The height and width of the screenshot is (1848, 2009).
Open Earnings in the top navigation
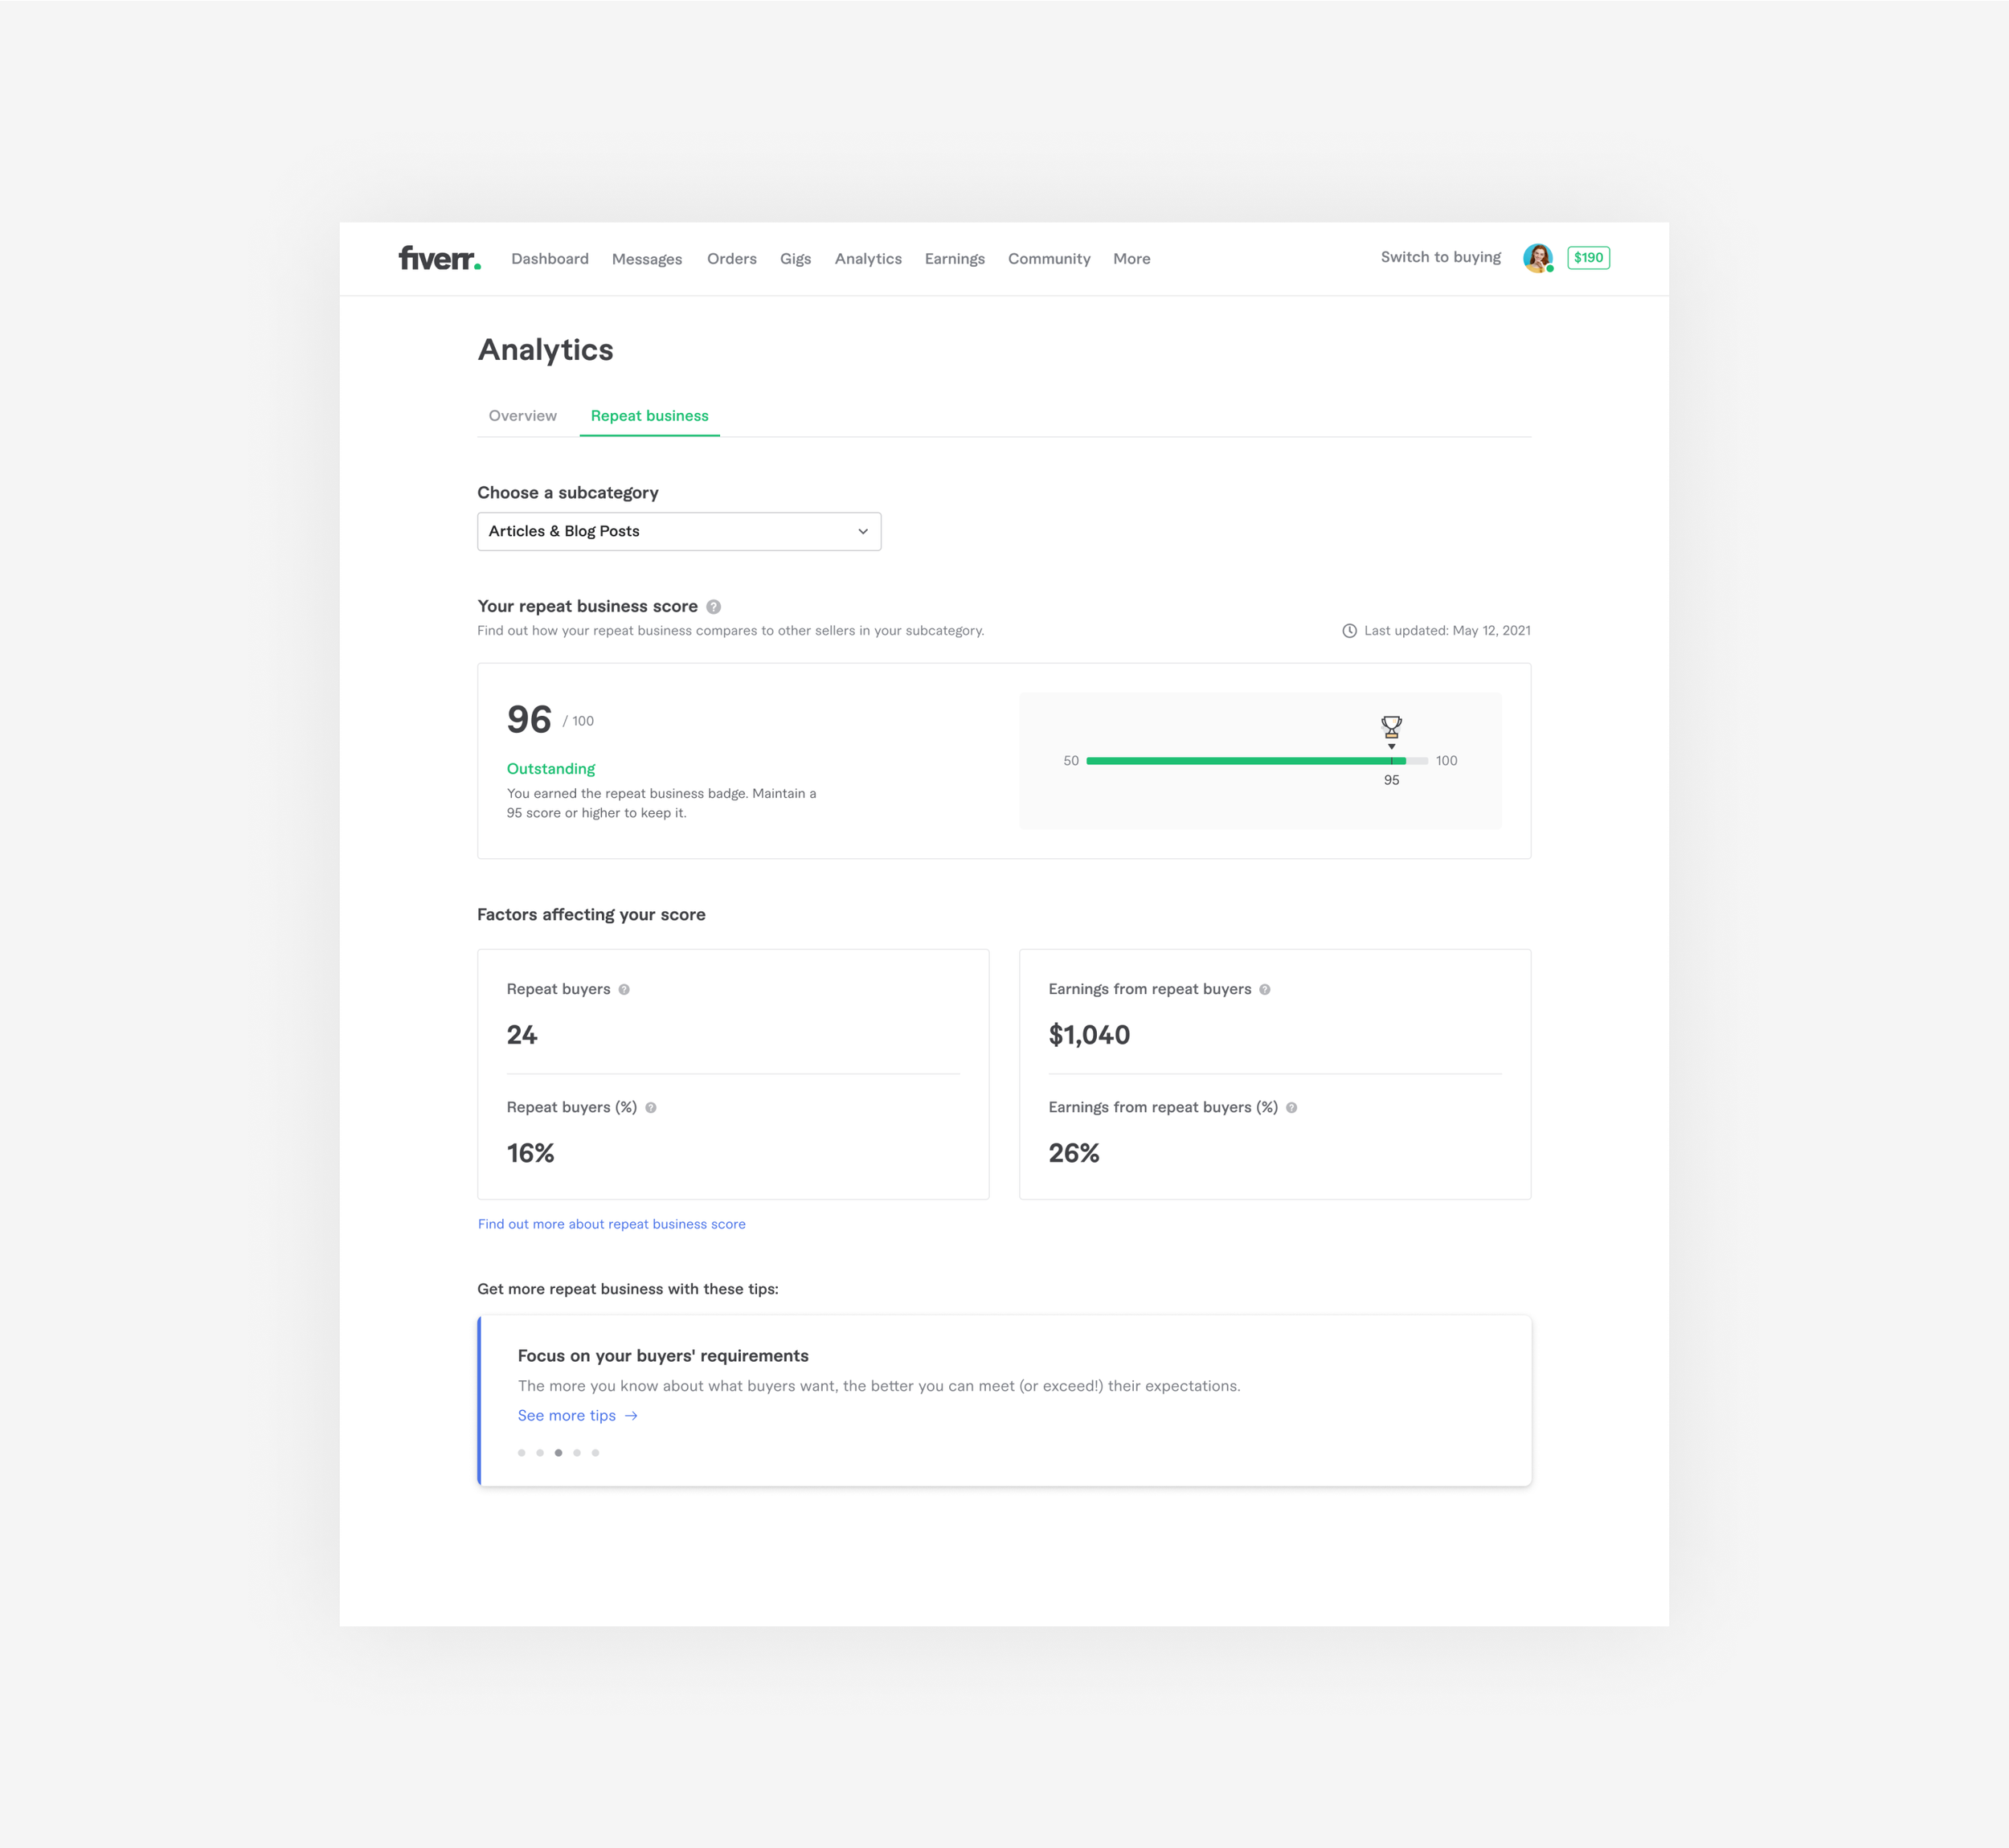tap(954, 259)
